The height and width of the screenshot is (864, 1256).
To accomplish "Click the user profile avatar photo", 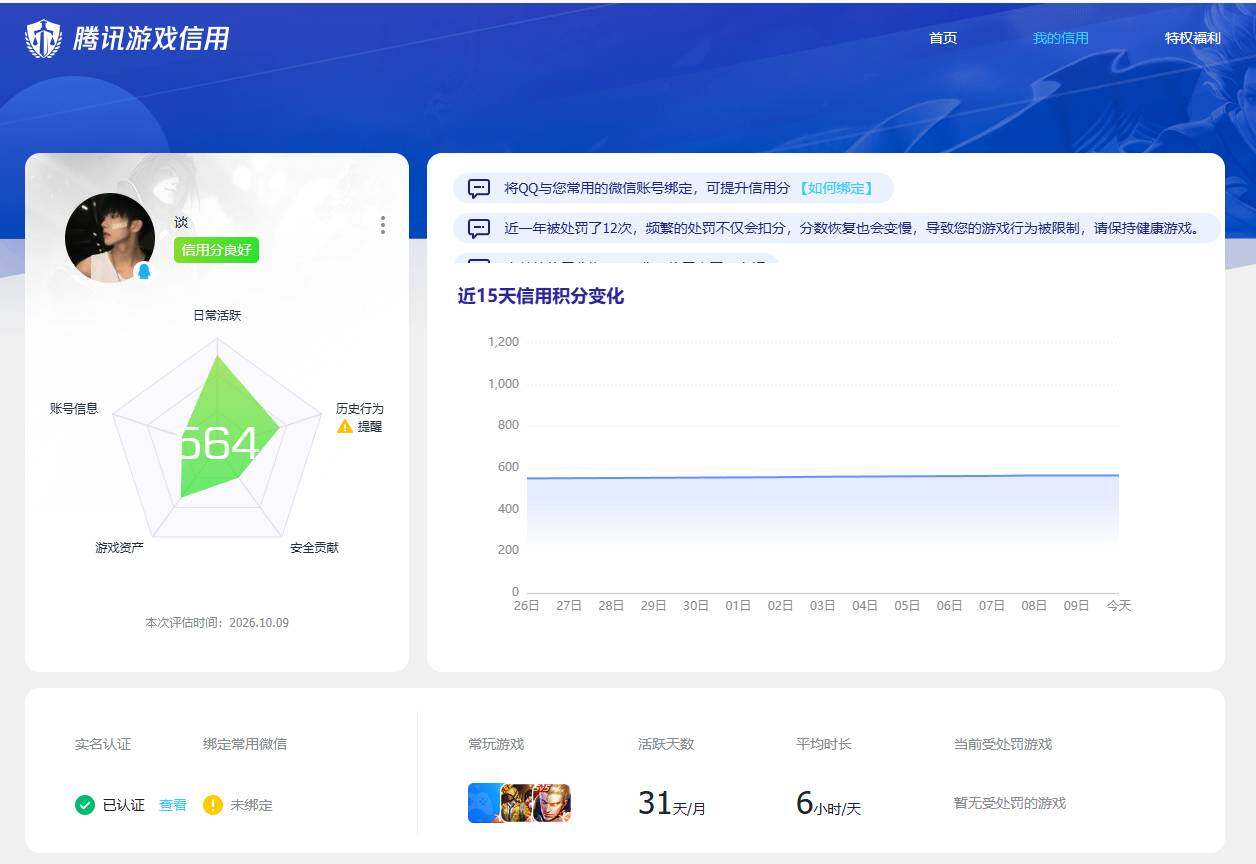I will tap(110, 238).
